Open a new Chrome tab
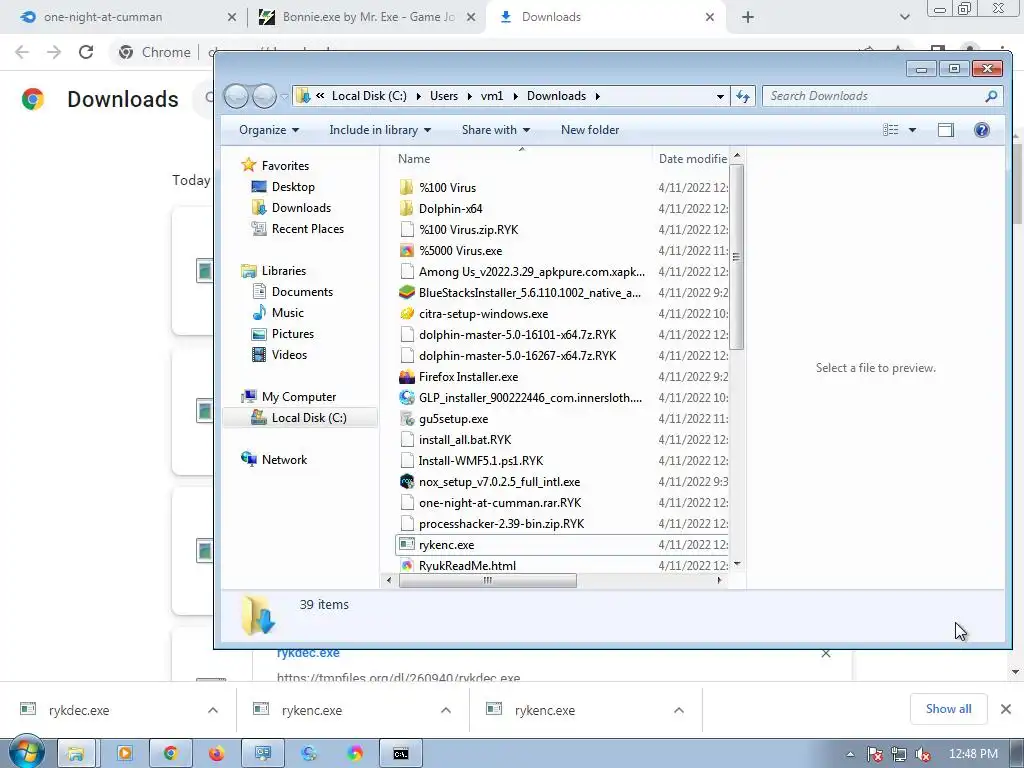The height and width of the screenshot is (768, 1024). tap(748, 17)
